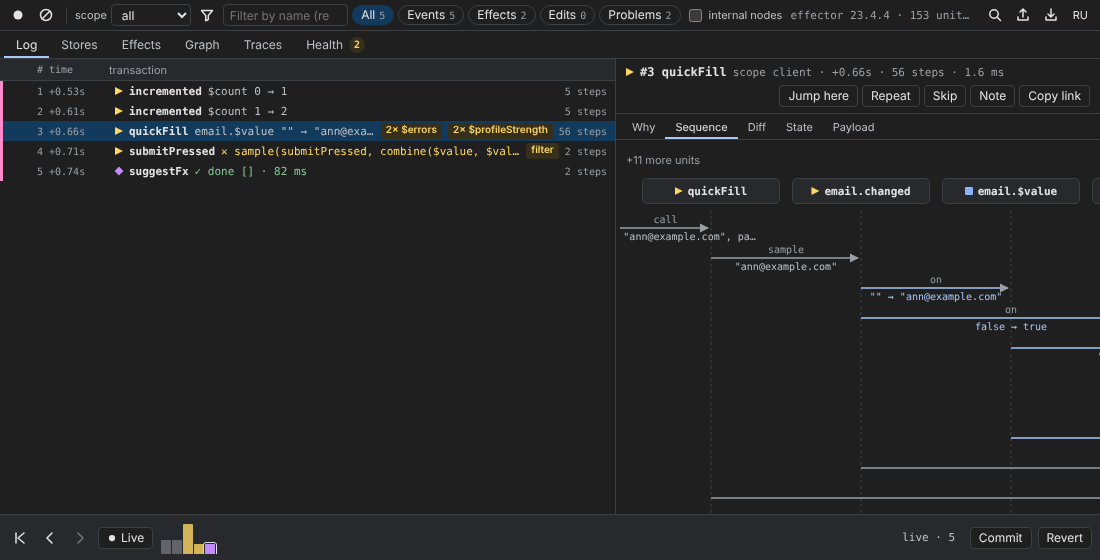Open the State detail tab

pos(799,127)
